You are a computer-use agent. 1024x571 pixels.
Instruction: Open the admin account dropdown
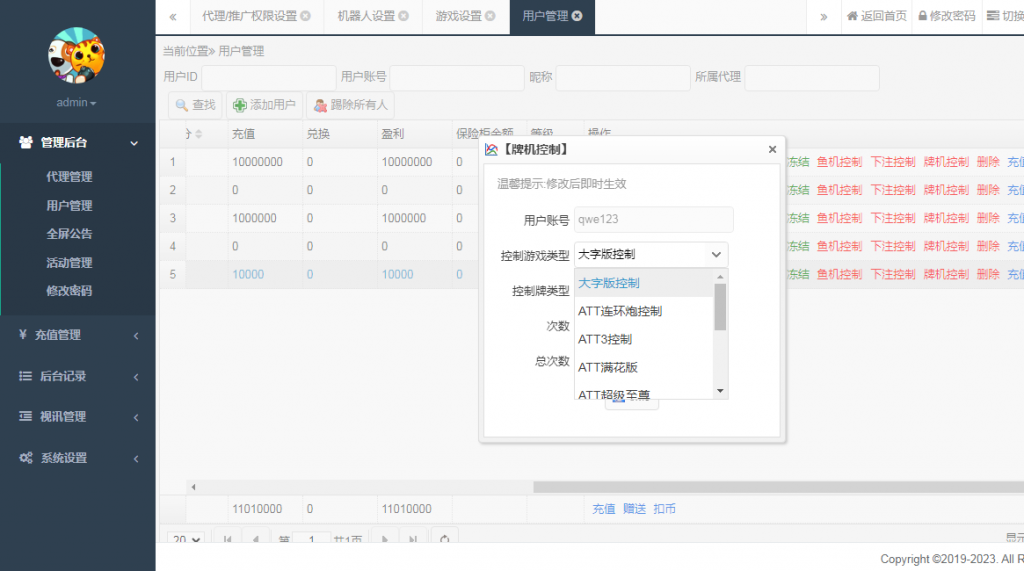[77, 103]
